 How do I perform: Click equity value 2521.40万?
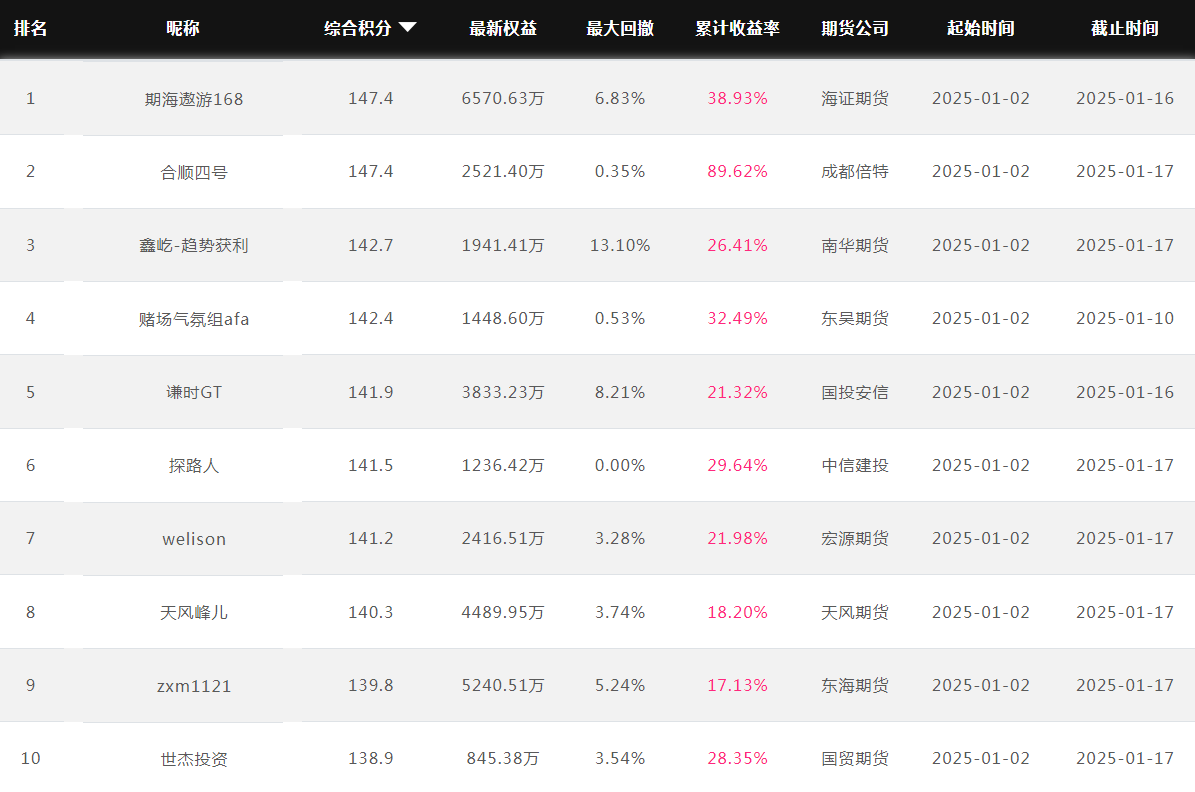click(x=503, y=172)
